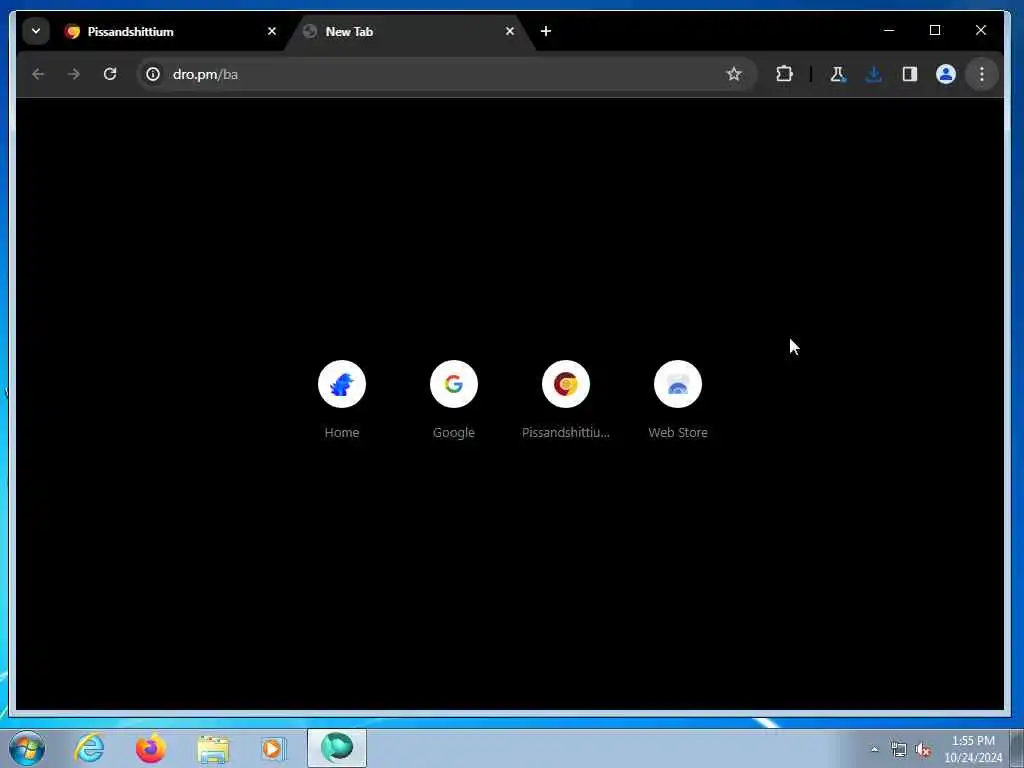Open the three-dot browser menu
The image size is (1024, 768).
(982, 74)
